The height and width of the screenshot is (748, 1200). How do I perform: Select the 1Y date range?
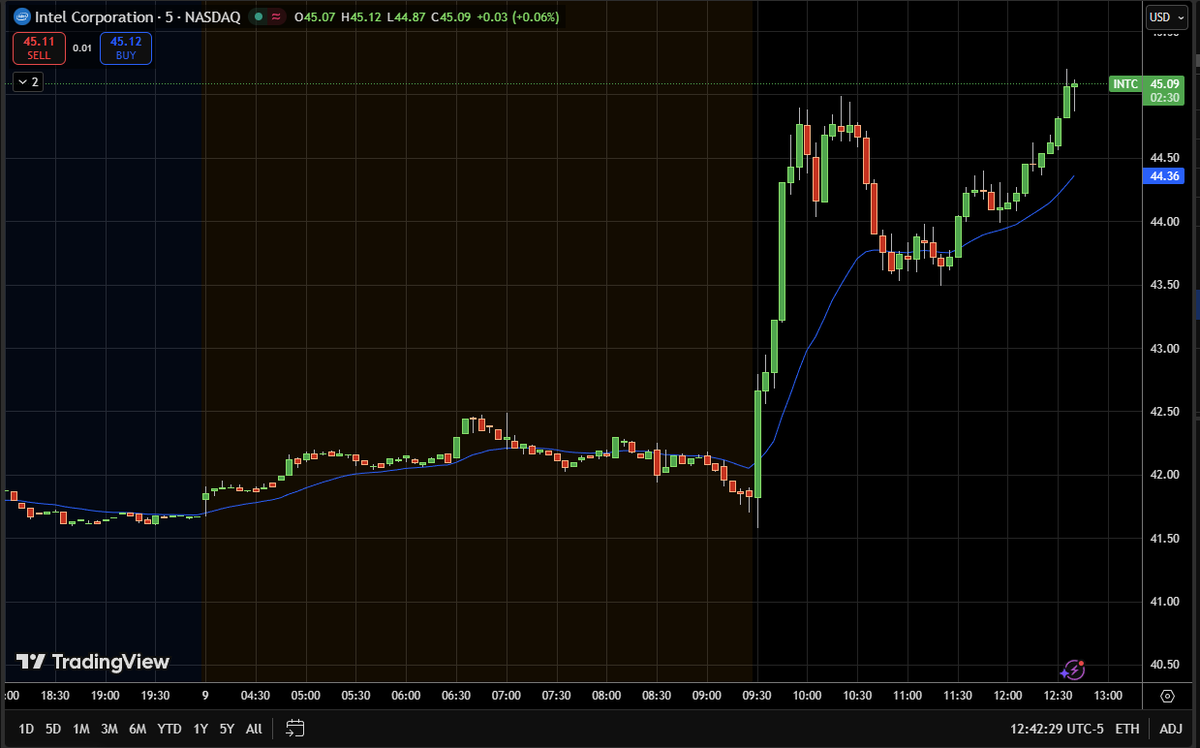(201, 729)
